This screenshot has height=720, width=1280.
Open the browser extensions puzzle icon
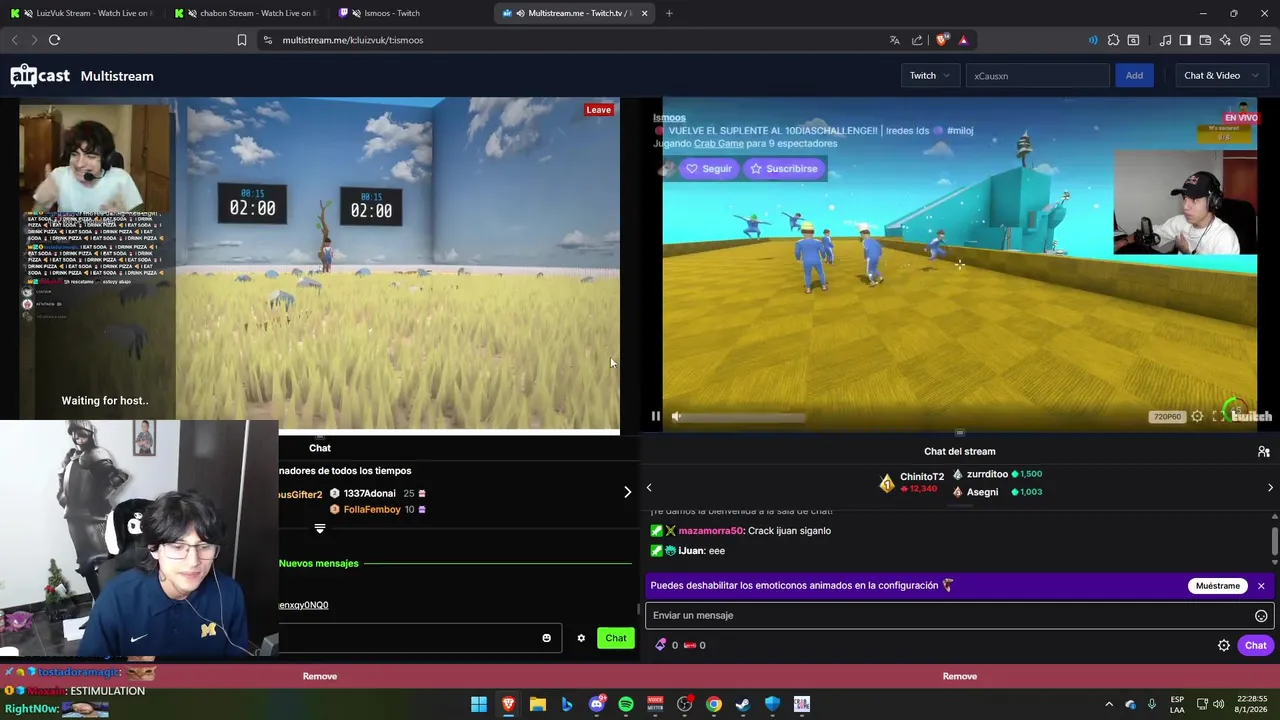tap(1113, 40)
